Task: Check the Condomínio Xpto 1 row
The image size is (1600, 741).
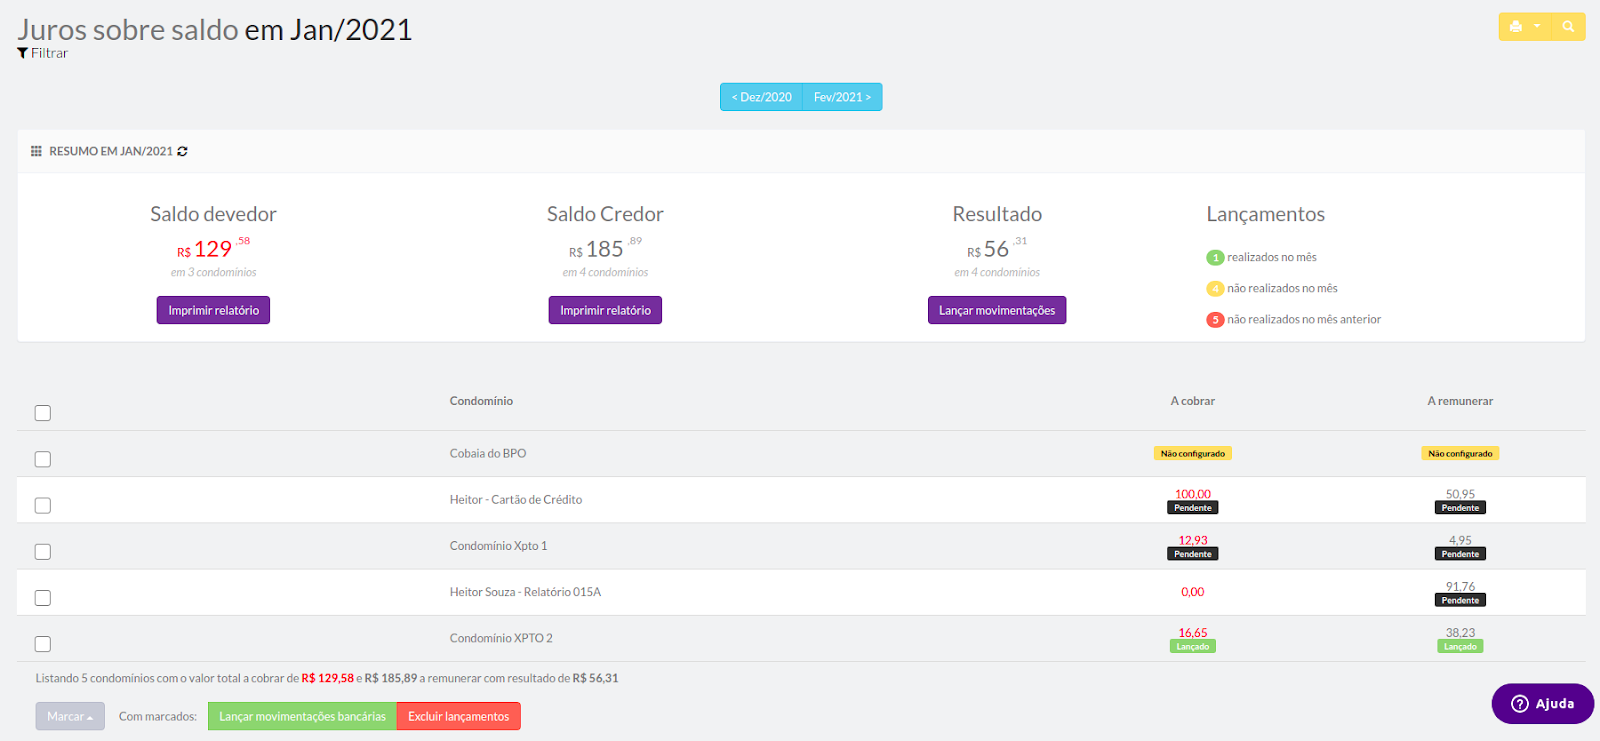Action: [x=43, y=552]
